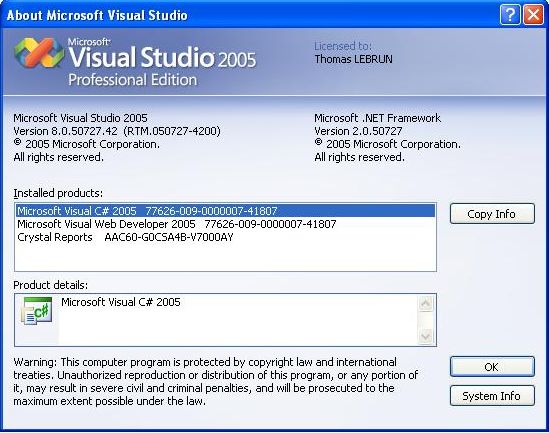Click the Visual Studio 2005 logo icon
The width and height of the screenshot is (549, 433).
pyautogui.click(x=39, y=53)
